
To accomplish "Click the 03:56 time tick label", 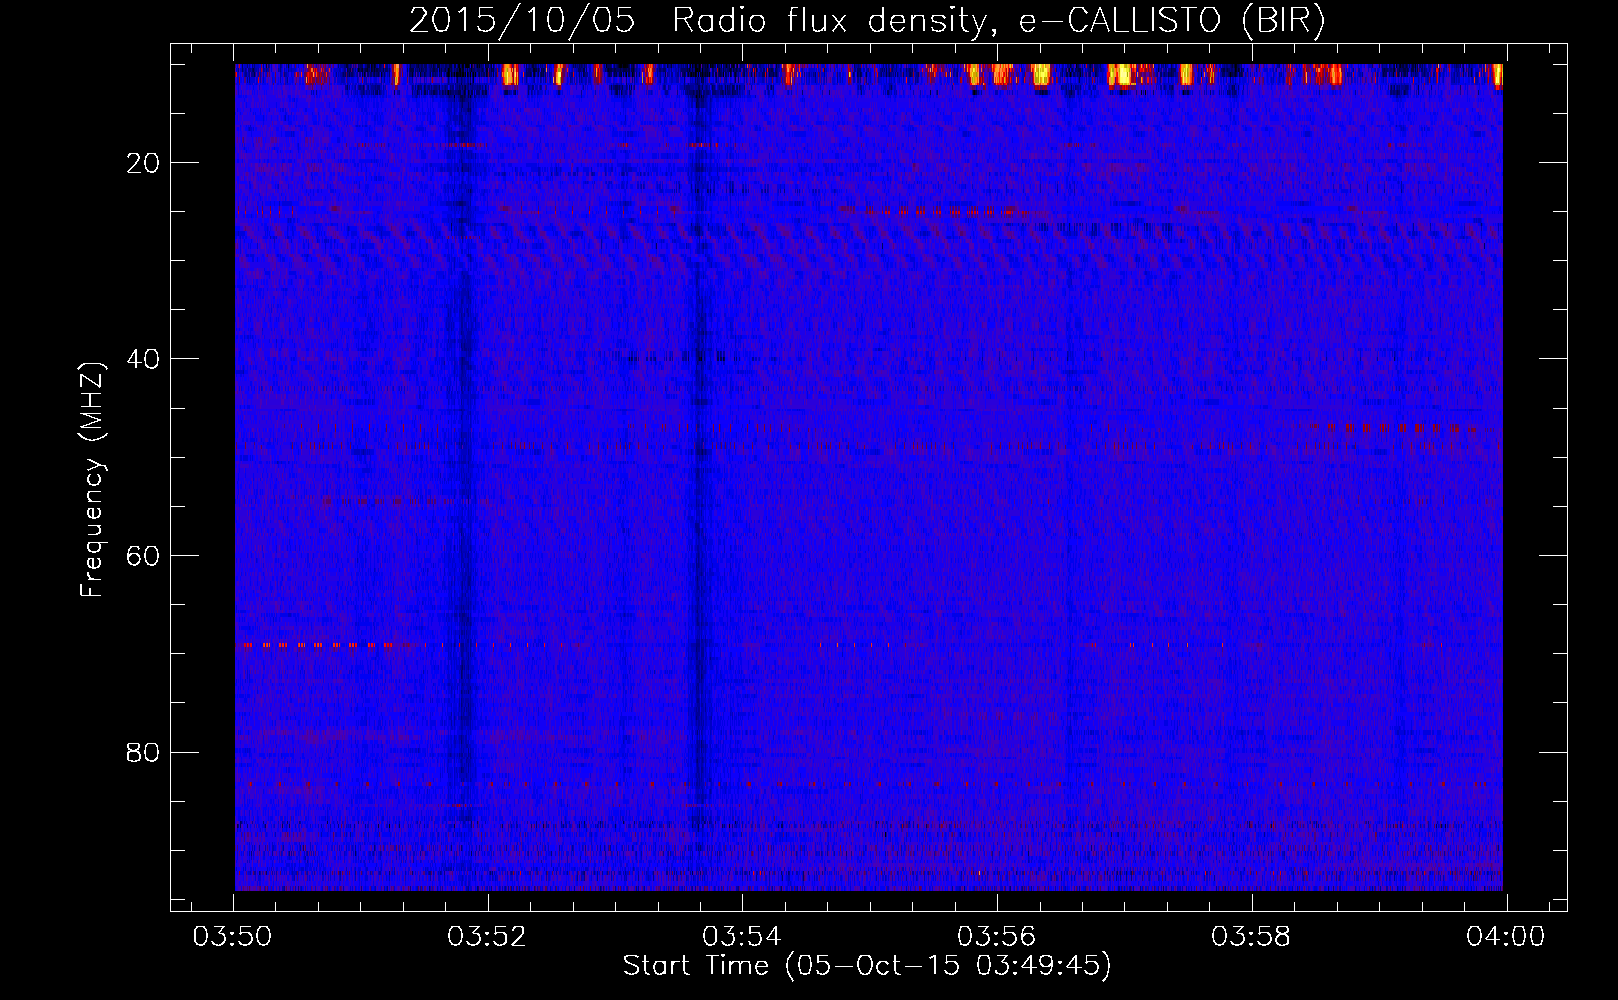I will pos(997,937).
